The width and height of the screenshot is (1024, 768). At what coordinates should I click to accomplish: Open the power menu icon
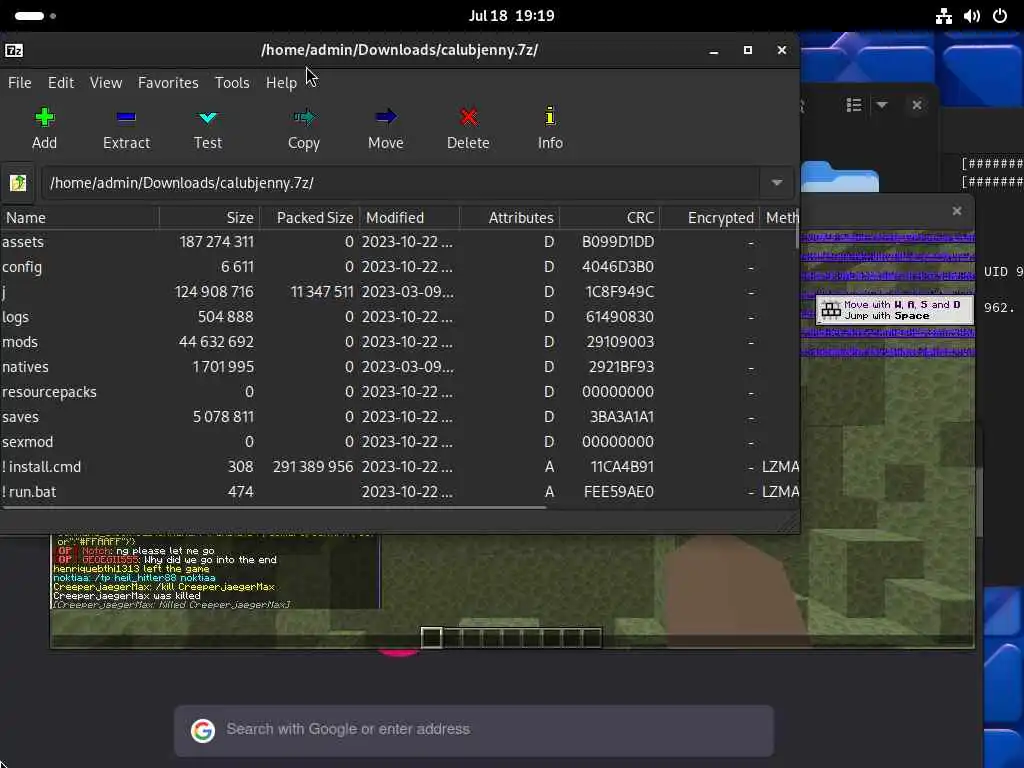1000,16
